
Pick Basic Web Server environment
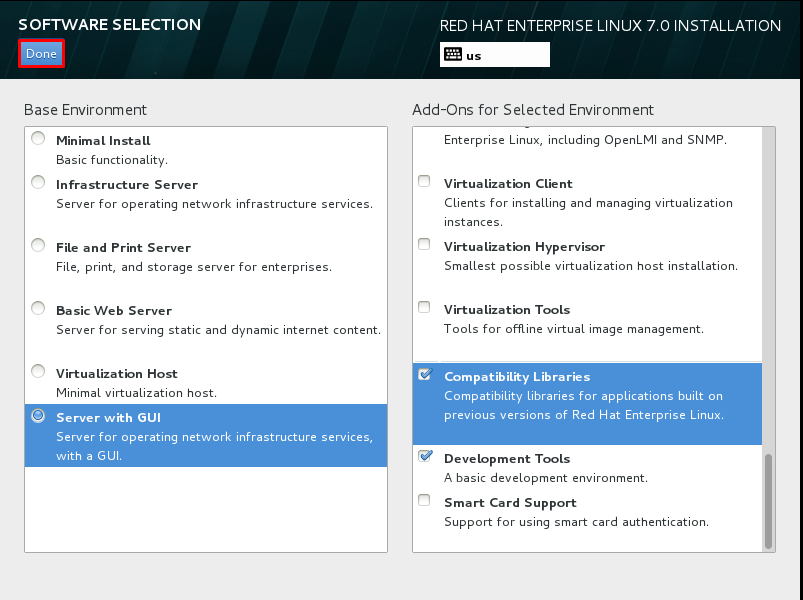tap(37, 308)
